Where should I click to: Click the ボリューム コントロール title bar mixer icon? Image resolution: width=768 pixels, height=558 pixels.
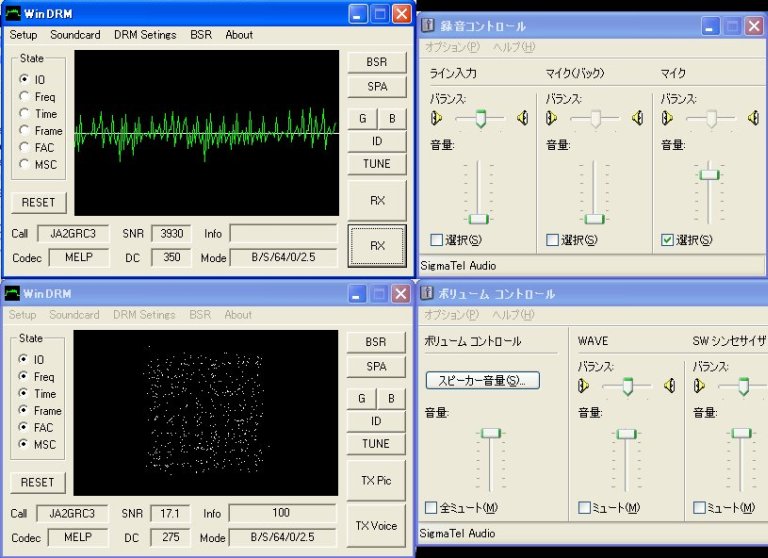(x=427, y=293)
